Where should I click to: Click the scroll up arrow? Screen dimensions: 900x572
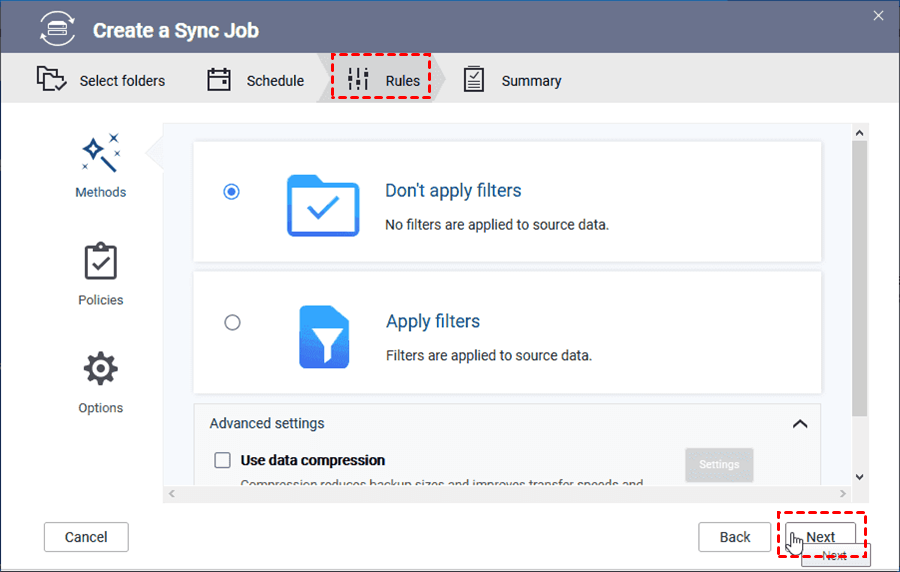859,132
